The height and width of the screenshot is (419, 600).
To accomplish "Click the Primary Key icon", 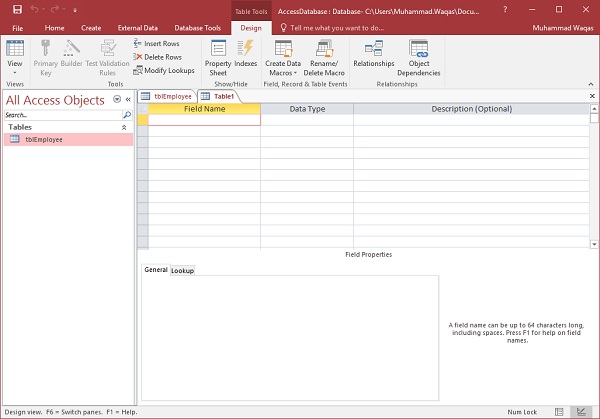I will (x=45, y=55).
